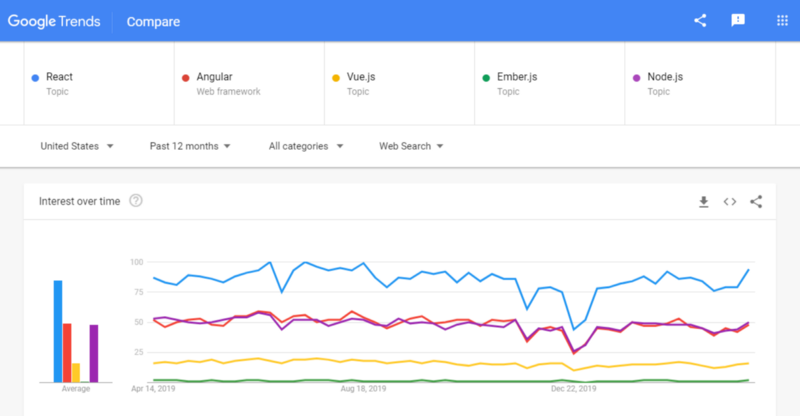Viewport: 800px width, 416px height.
Task: Click the Google Trends logo
Action: click(x=54, y=21)
